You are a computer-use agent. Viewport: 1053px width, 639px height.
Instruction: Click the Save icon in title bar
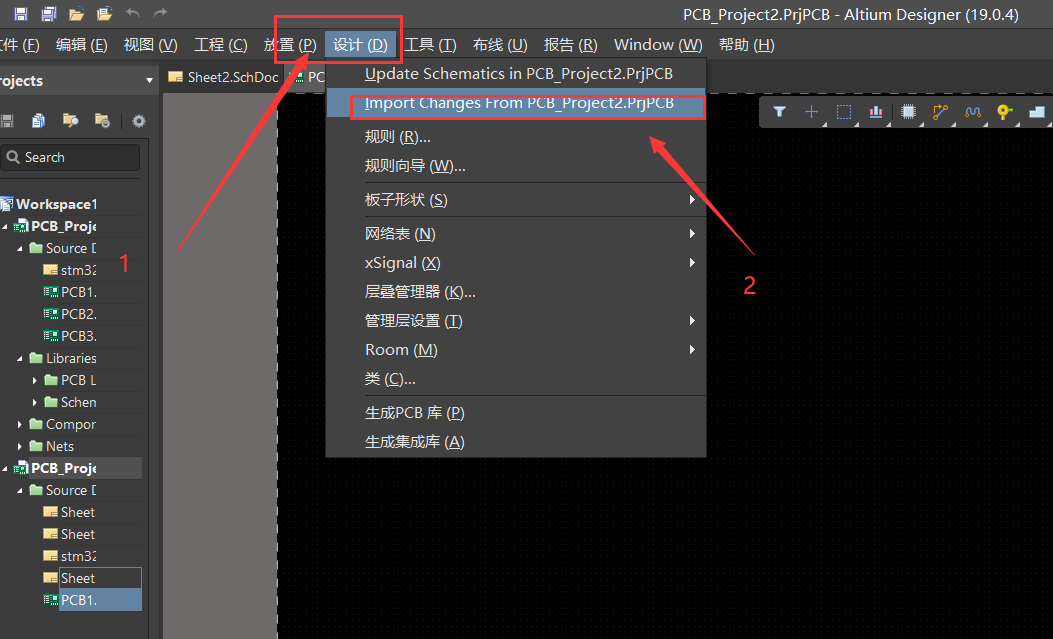(x=21, y=13)
